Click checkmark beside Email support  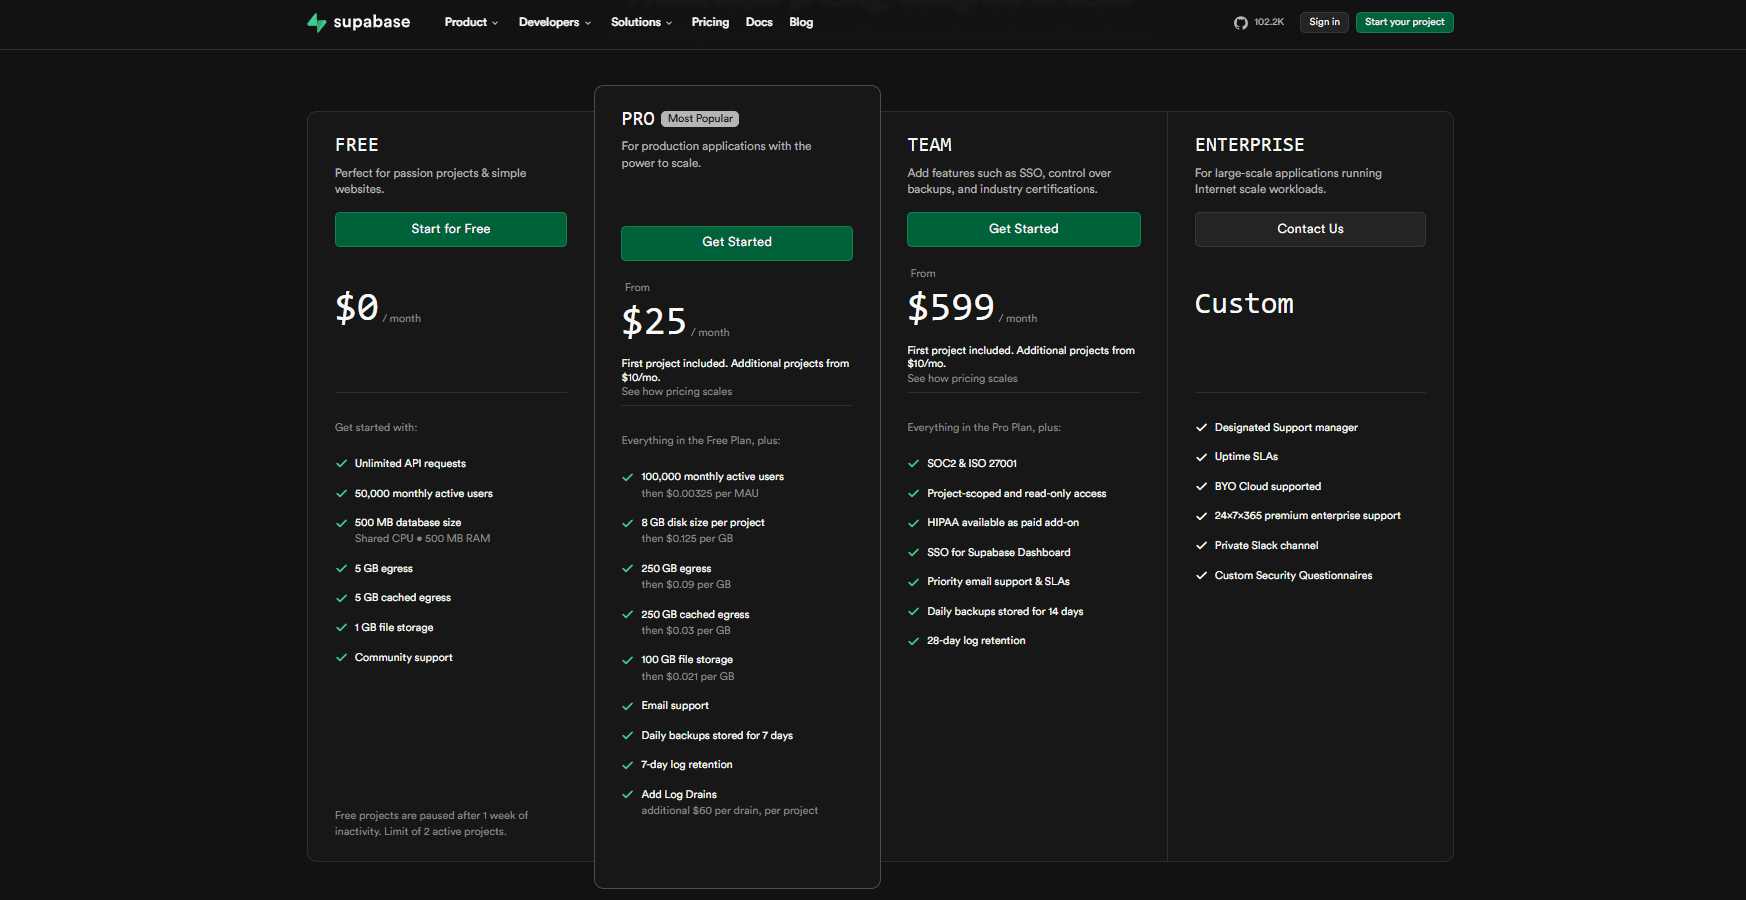coord(627,706)
